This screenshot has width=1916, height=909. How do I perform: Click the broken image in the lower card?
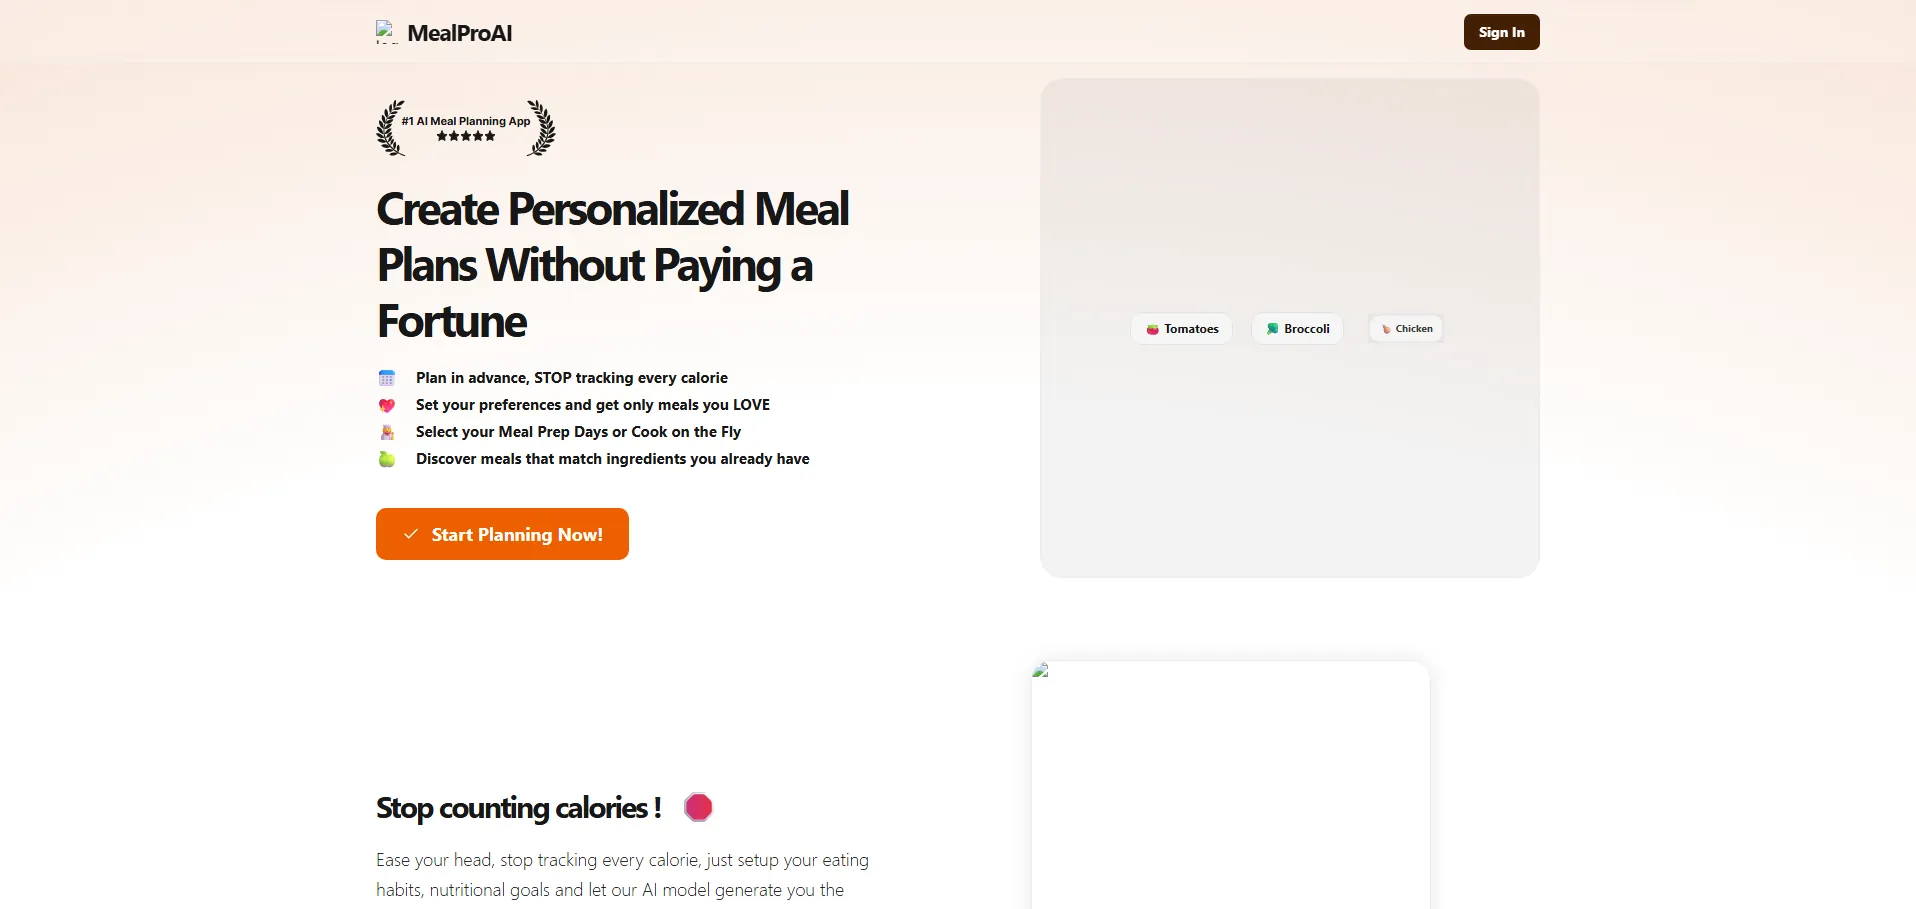coord(1041,671)
